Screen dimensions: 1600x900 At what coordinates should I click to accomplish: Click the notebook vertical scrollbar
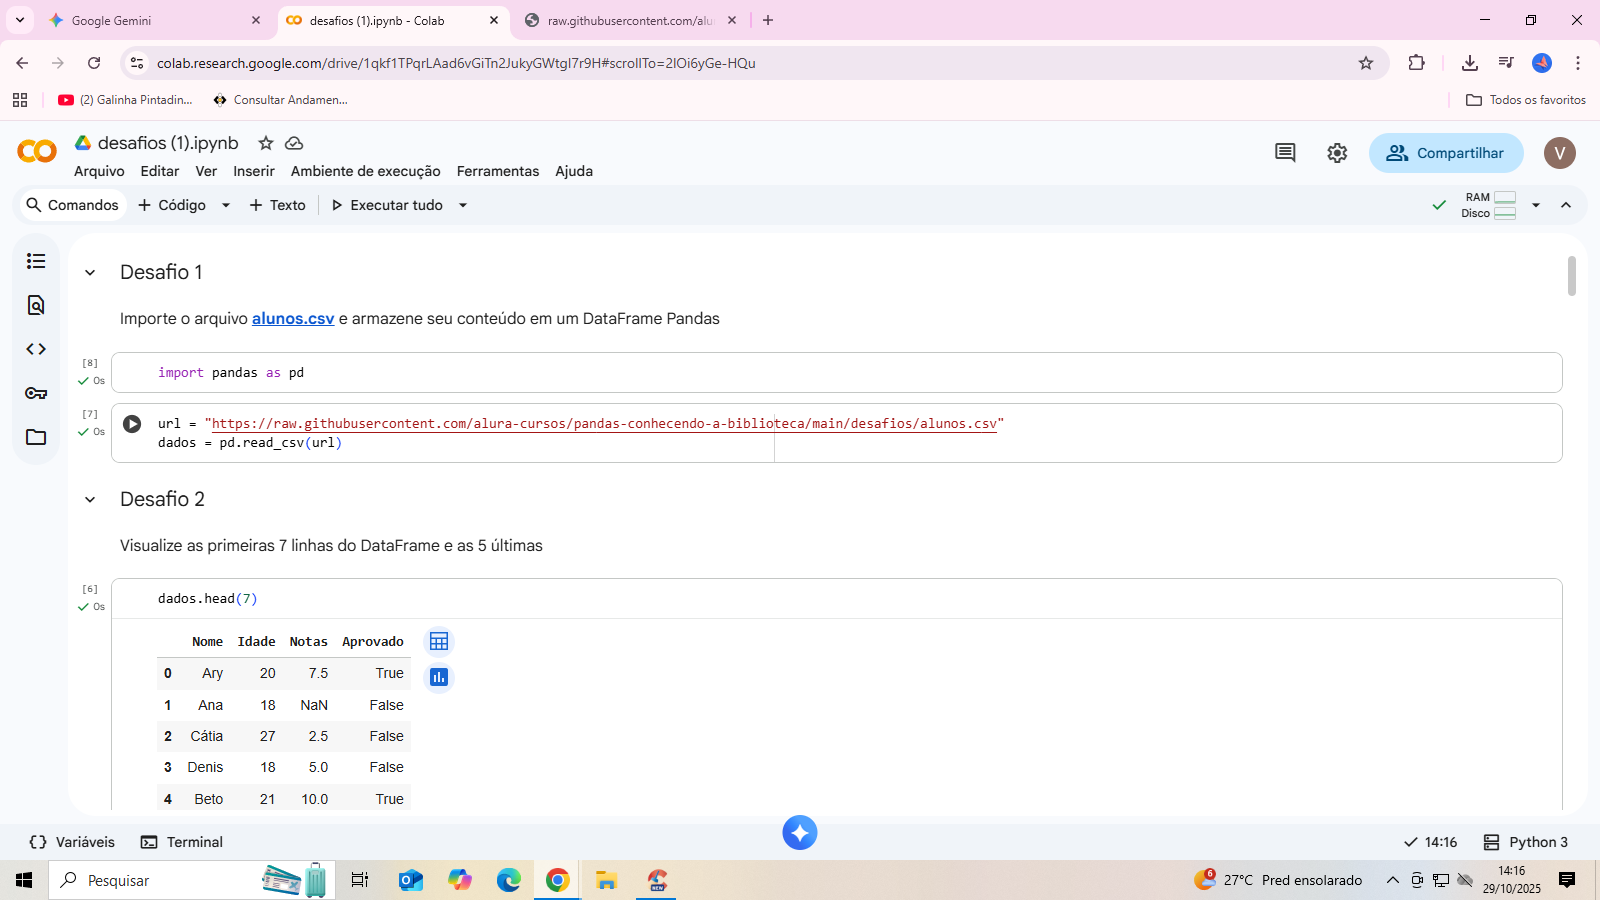tap(1572, 276)
